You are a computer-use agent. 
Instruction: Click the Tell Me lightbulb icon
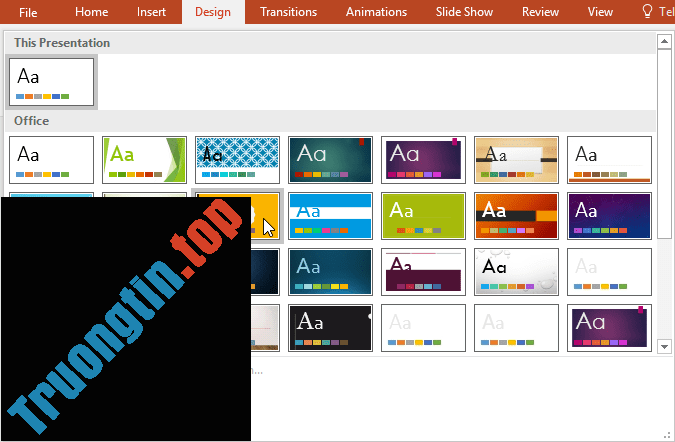(647, 11)
